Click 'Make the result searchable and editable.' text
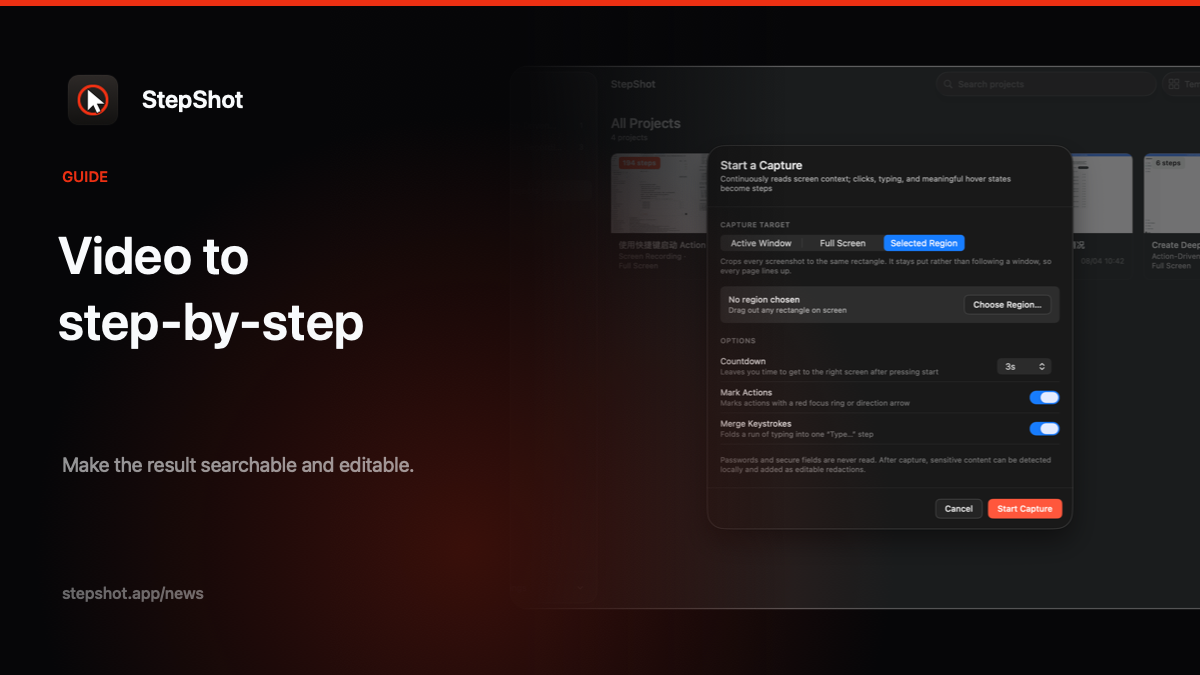The width and height of the screenshot is (1200, 675). pos(238,465)
